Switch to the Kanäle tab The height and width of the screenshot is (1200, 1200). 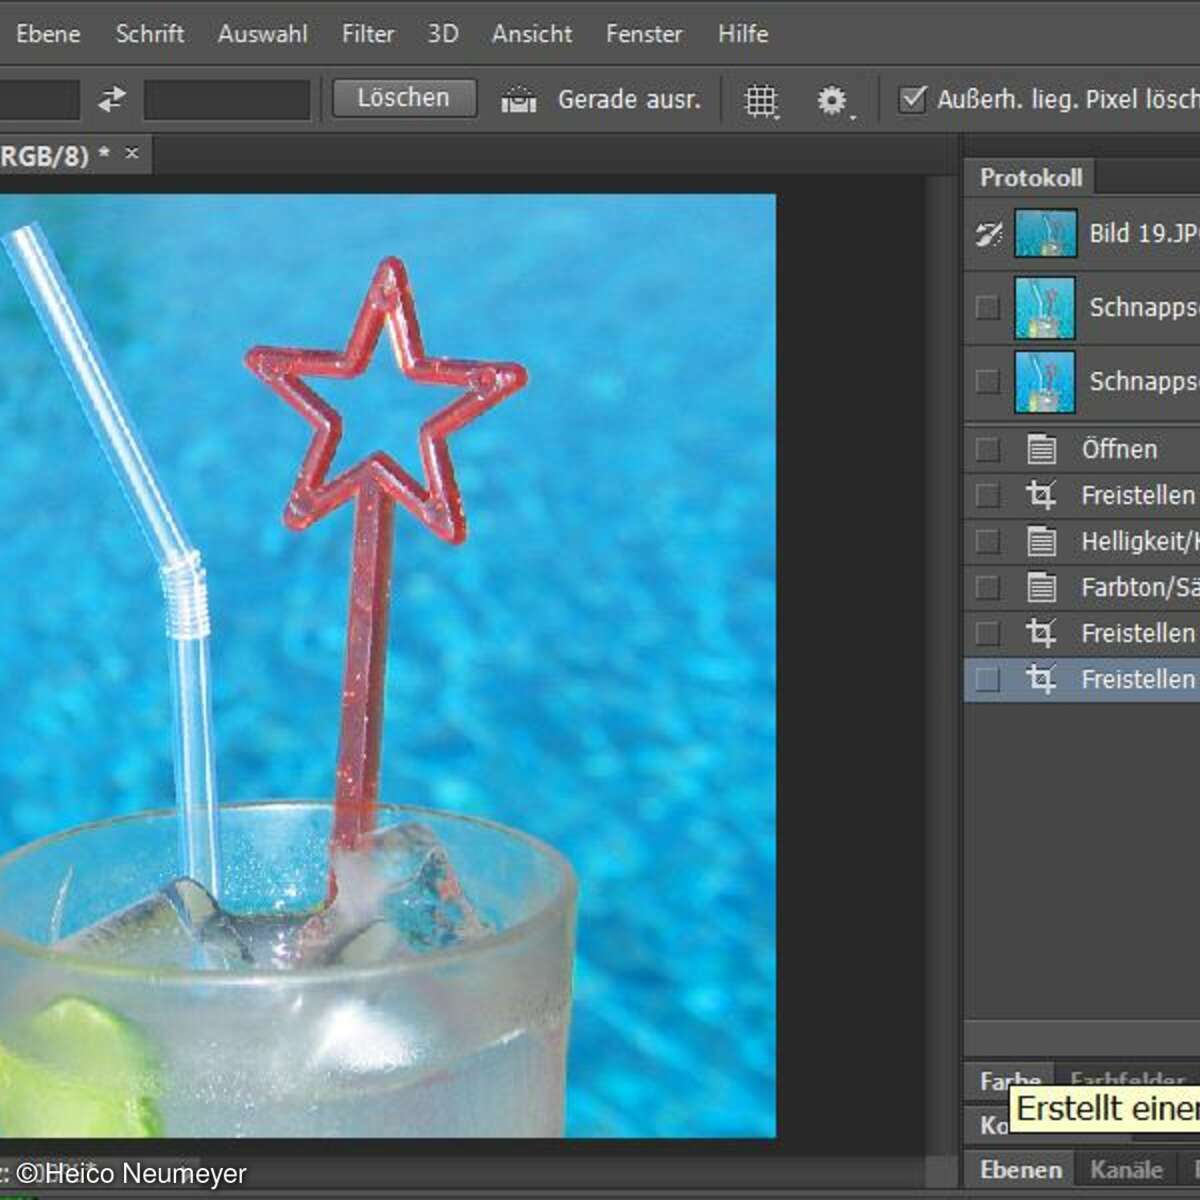coord(1126,1169)
